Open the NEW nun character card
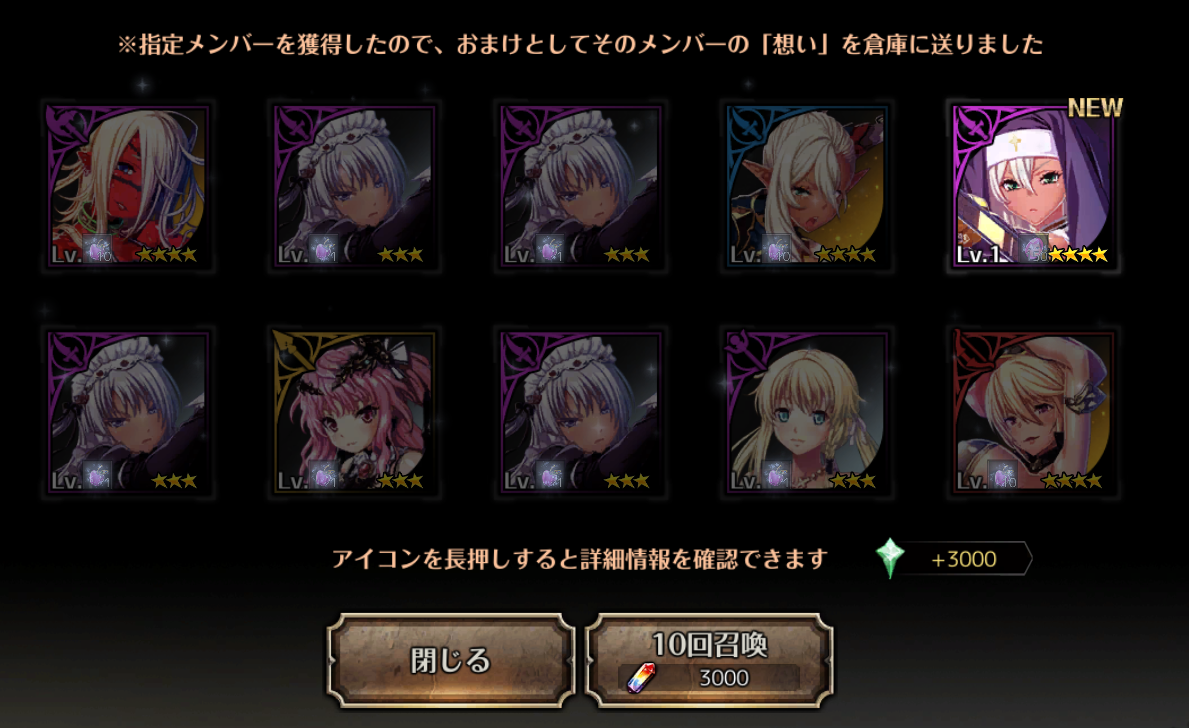 (1034, 187)
